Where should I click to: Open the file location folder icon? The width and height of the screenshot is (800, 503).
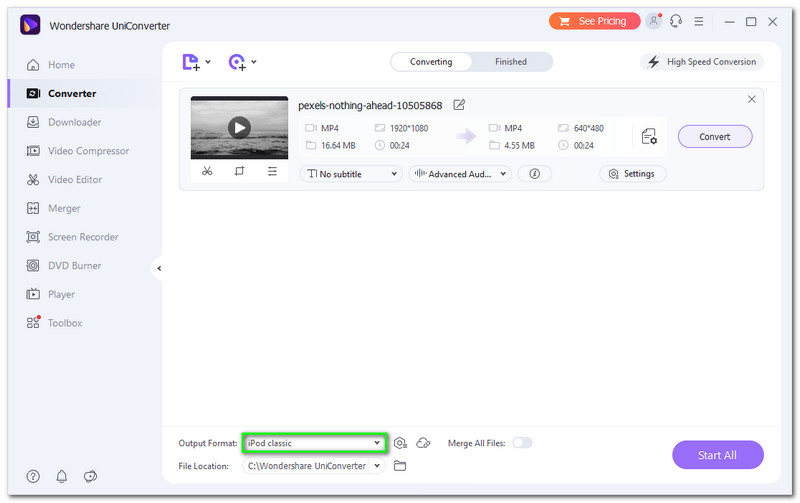[x=400, y=466]
